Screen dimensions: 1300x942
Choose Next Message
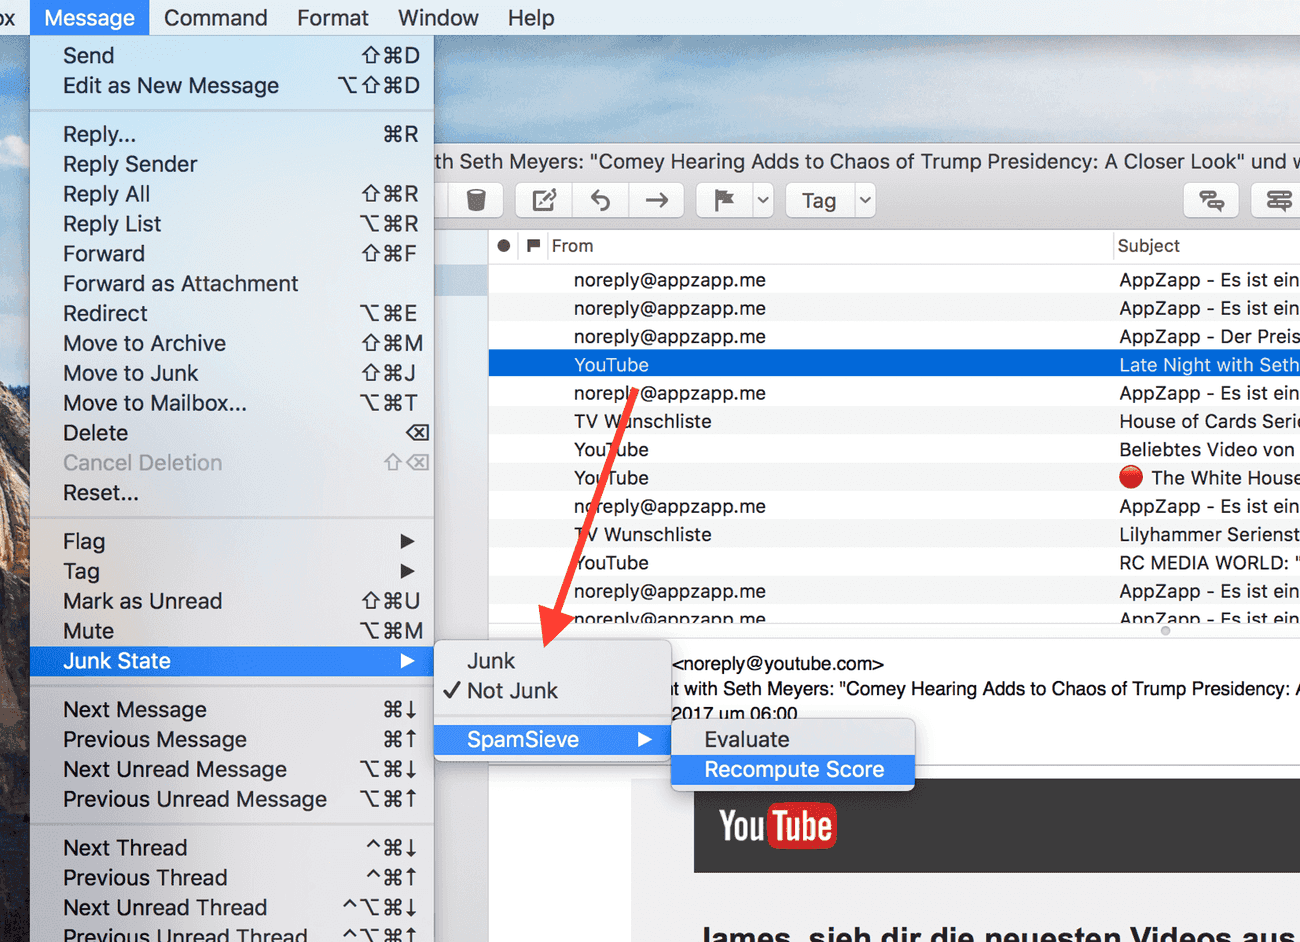(232, 710)
